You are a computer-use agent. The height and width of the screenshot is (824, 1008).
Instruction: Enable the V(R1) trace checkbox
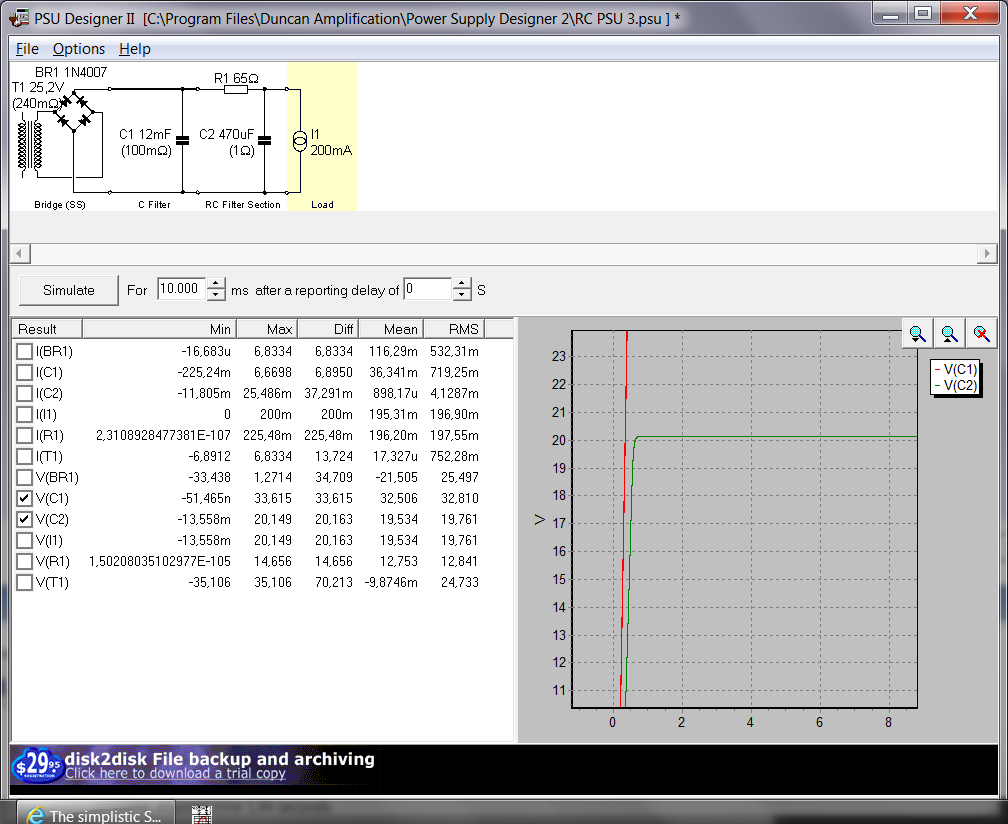tap(24, 561)
